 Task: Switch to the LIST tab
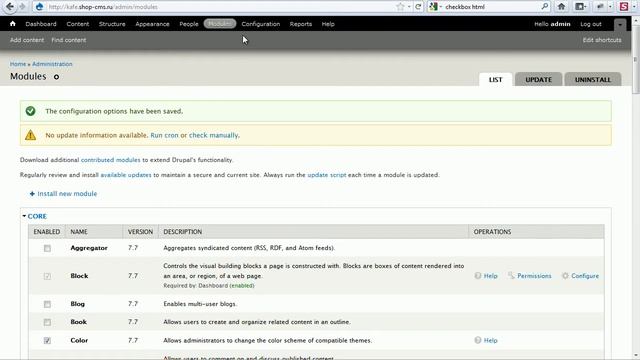click(496, 80)
